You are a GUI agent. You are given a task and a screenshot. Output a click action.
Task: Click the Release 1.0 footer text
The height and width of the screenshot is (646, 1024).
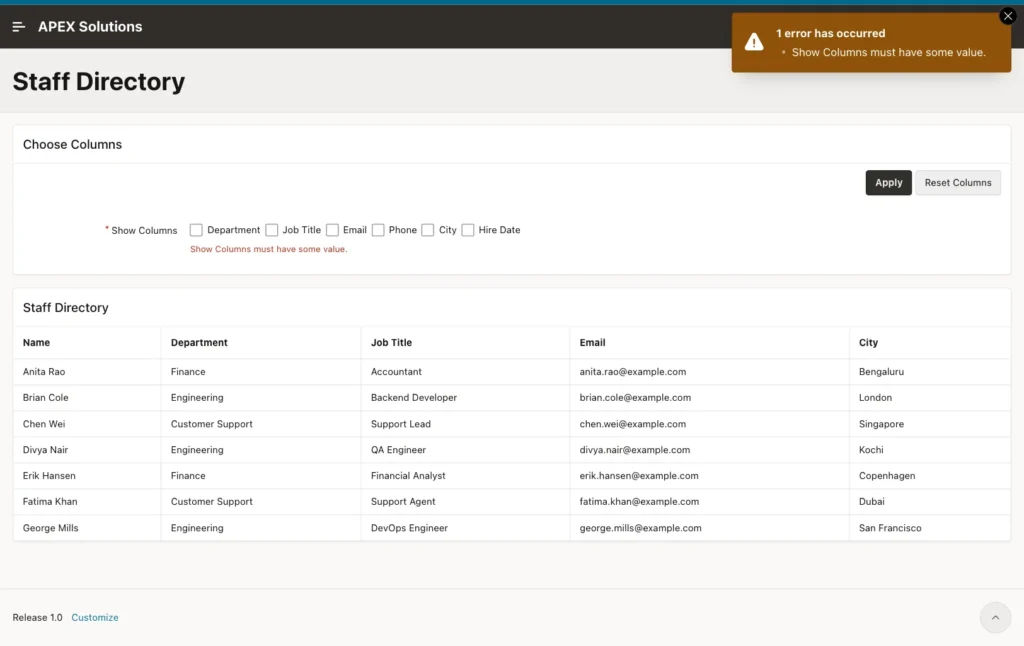(37, 617)
